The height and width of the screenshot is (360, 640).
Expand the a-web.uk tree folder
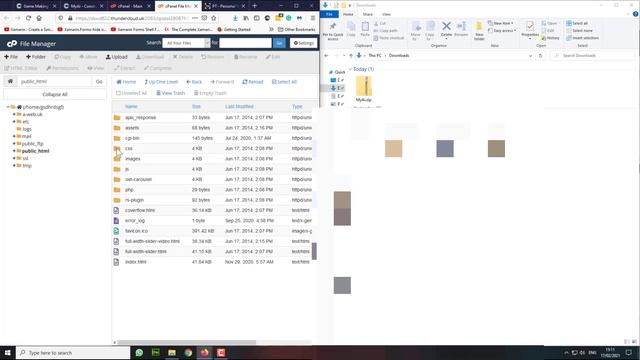point(14,114)
